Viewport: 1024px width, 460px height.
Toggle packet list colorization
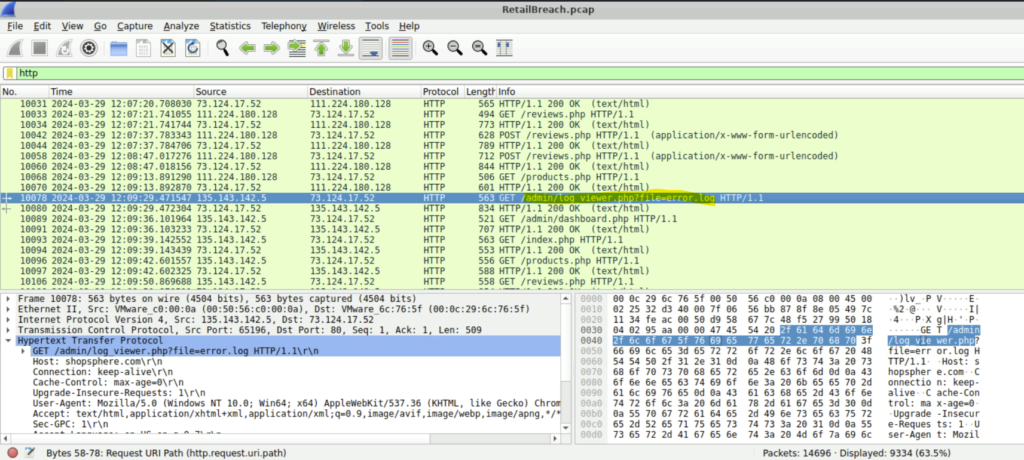coord(400,47)
